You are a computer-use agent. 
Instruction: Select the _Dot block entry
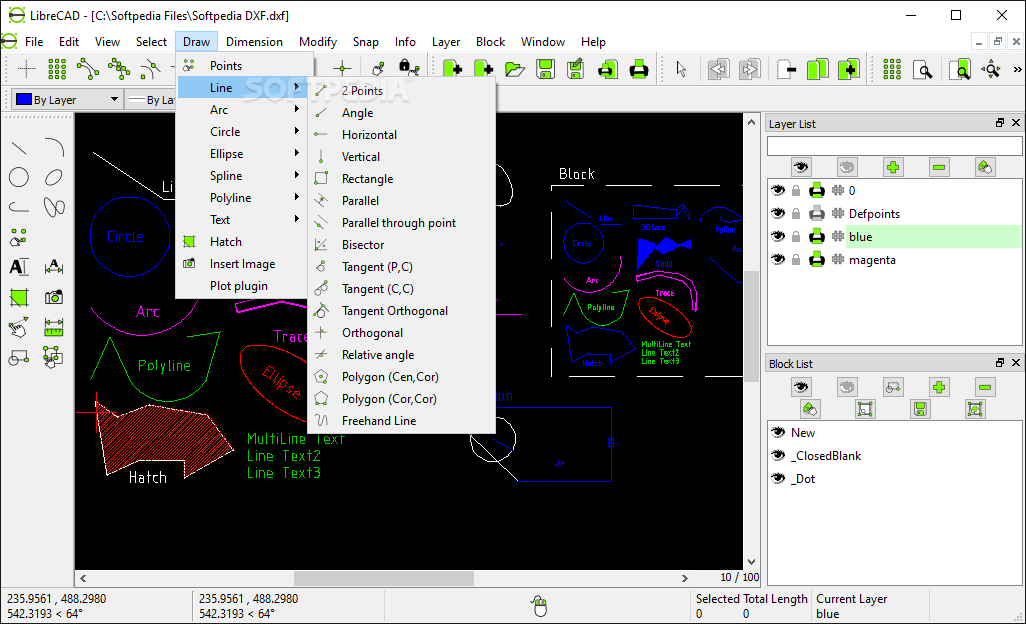click(x=894, y=479)
